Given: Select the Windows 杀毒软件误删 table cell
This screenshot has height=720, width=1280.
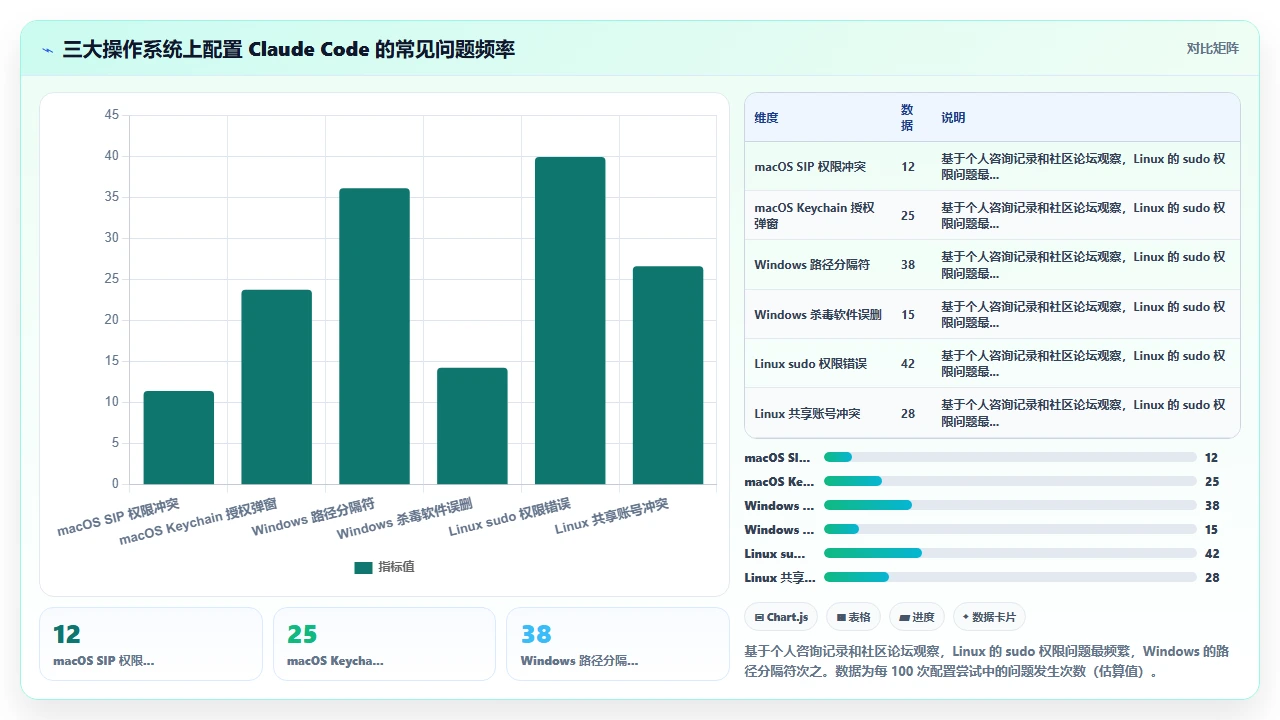Looking at the screenshot, I should 818,314.
